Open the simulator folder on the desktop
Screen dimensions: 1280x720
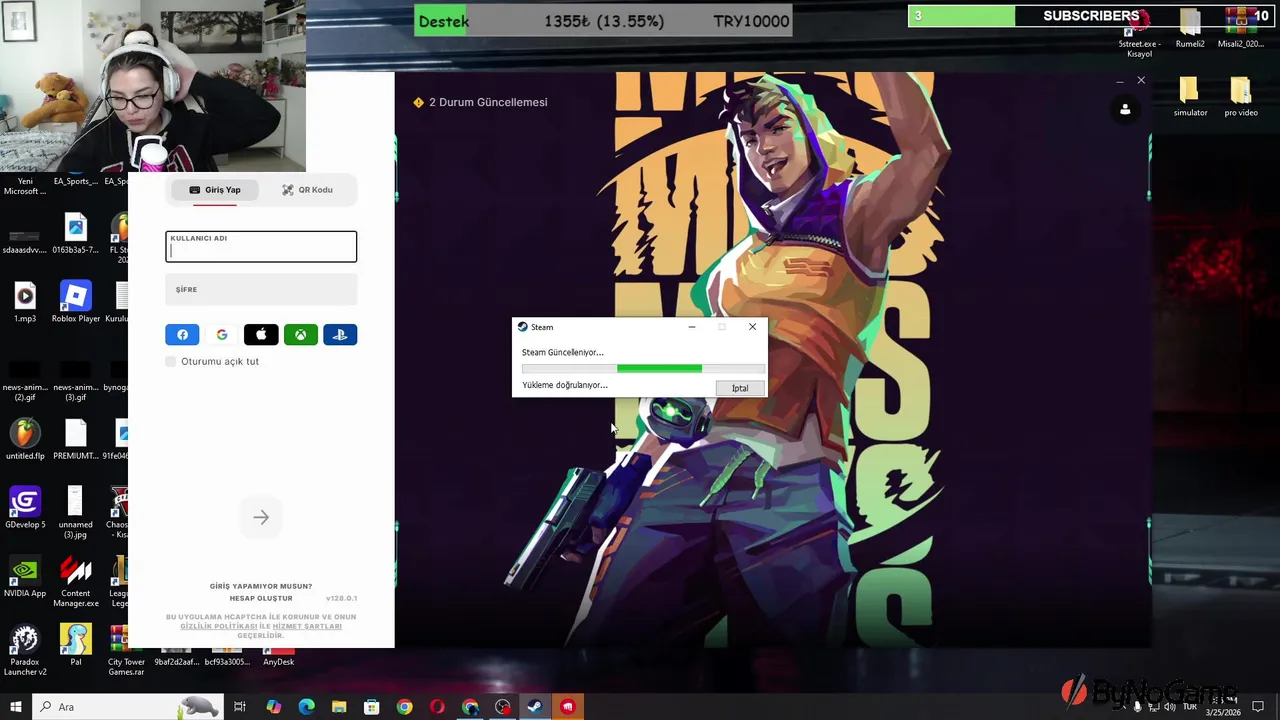point(1190,97)
